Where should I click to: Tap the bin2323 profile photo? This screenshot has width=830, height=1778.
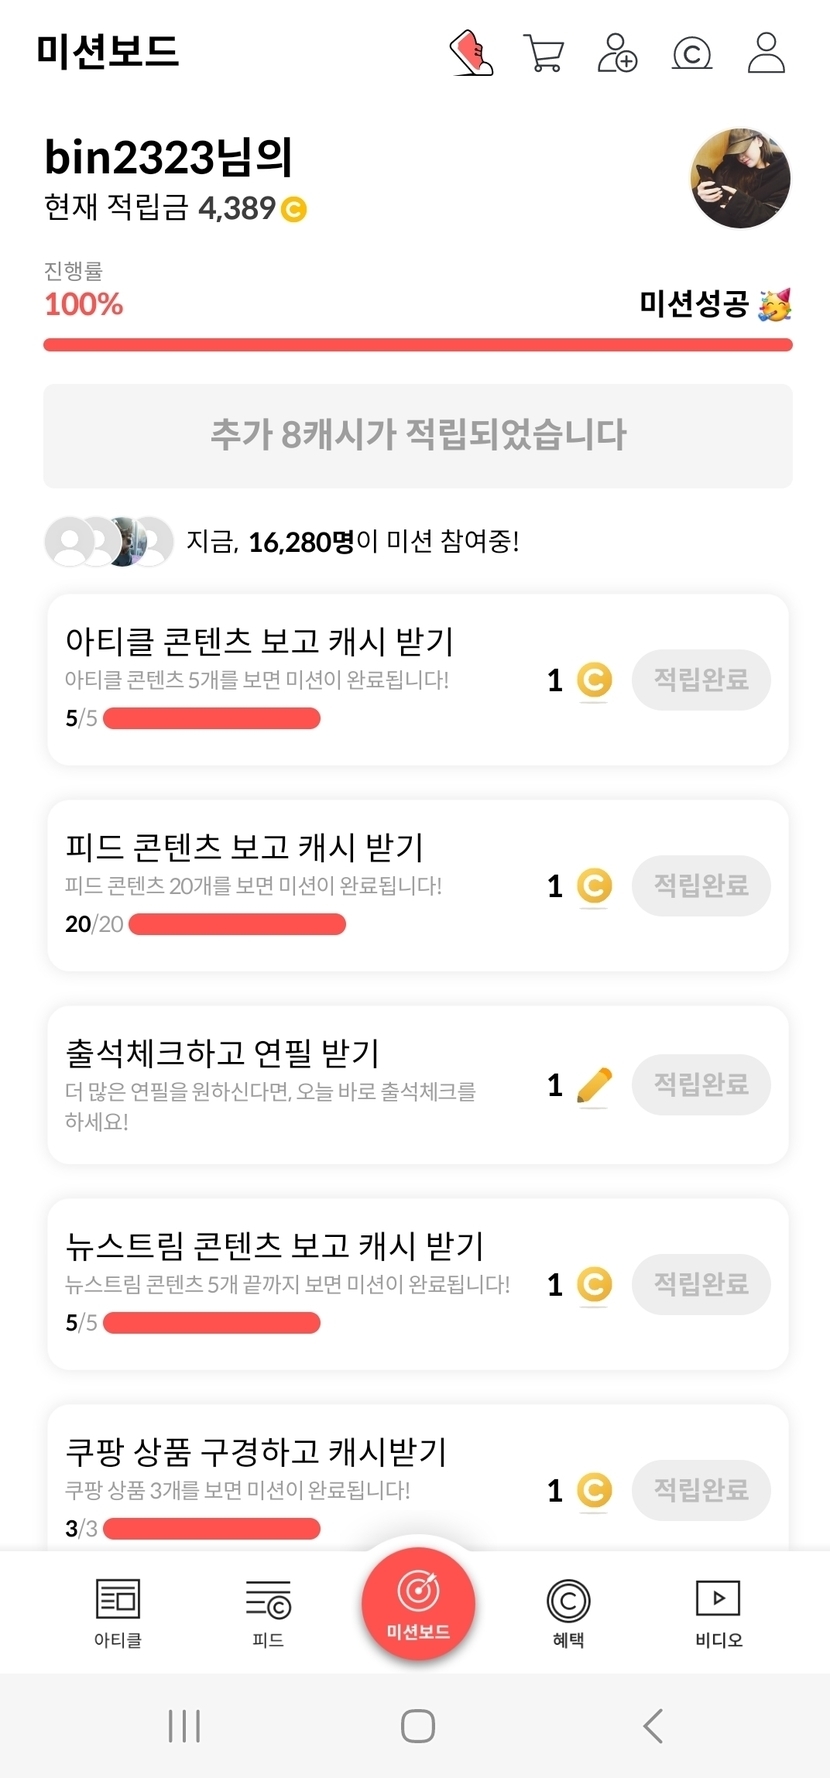click(740, 178)
